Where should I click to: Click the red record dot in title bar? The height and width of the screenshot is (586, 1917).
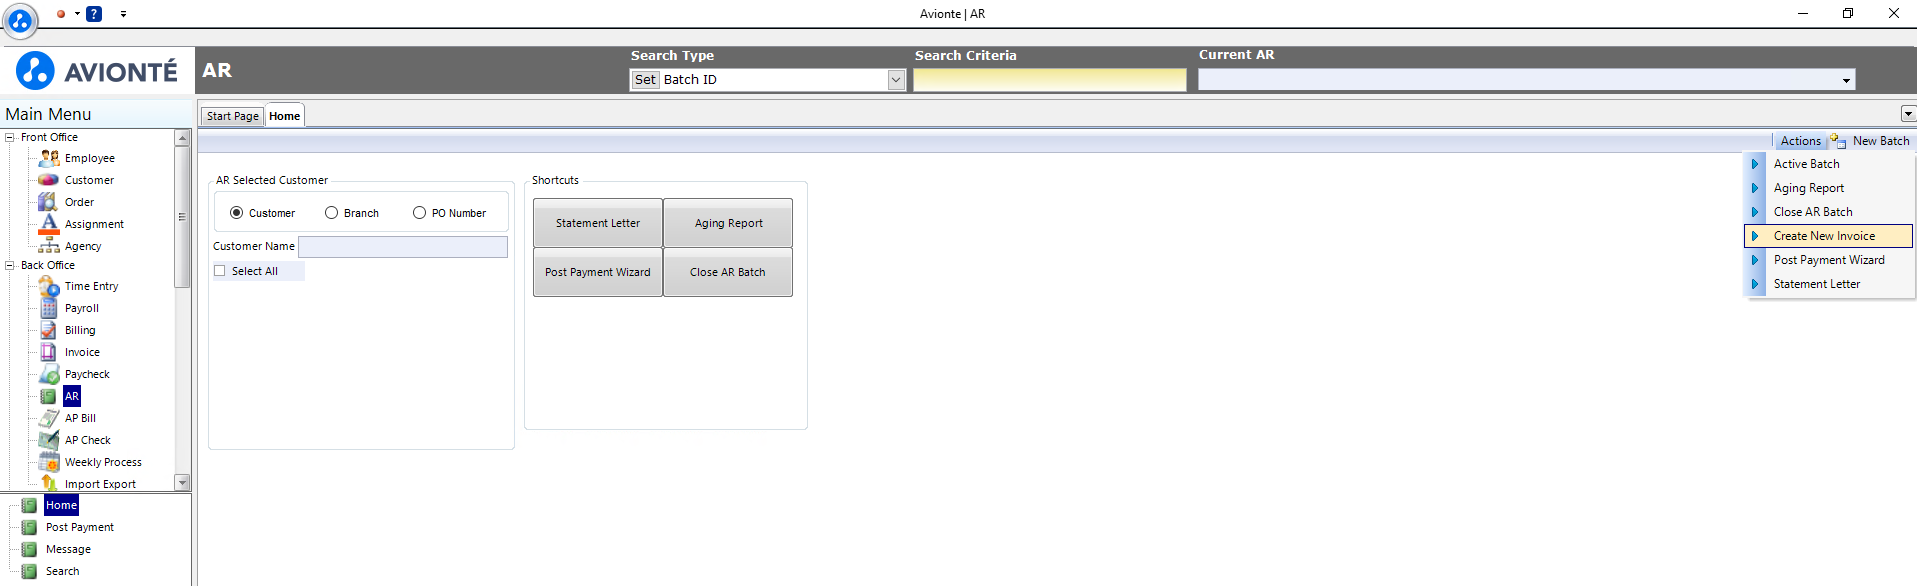click(61, 14)
